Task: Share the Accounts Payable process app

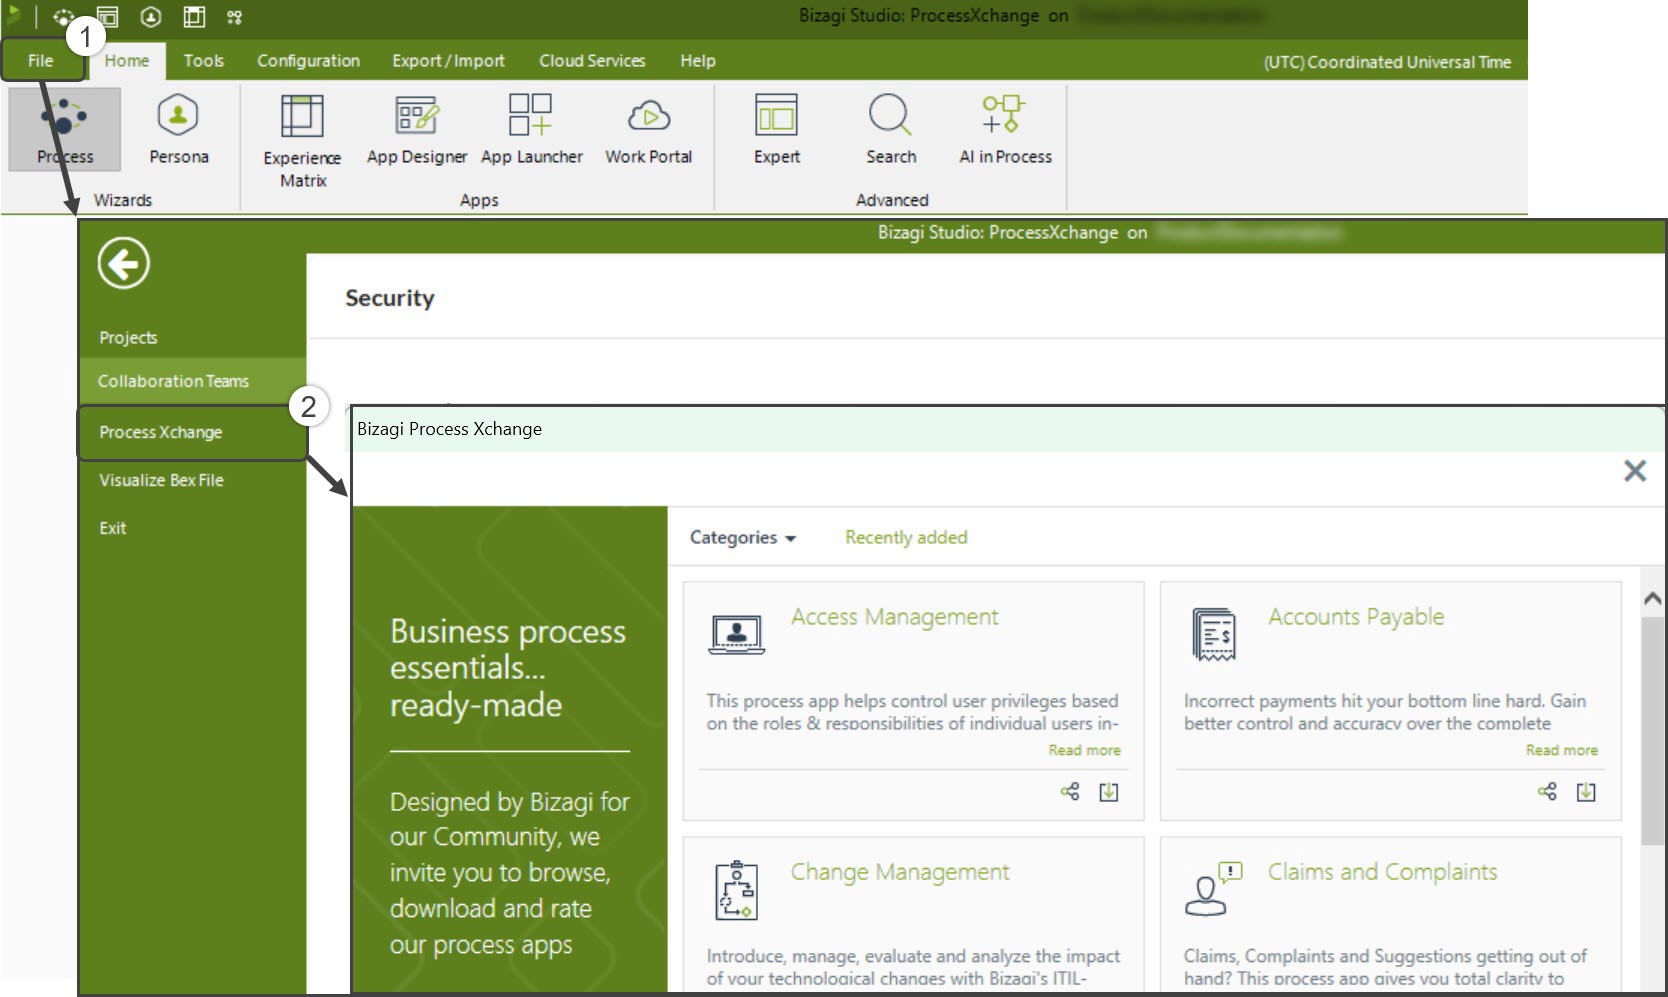Action: point(1547,792)
